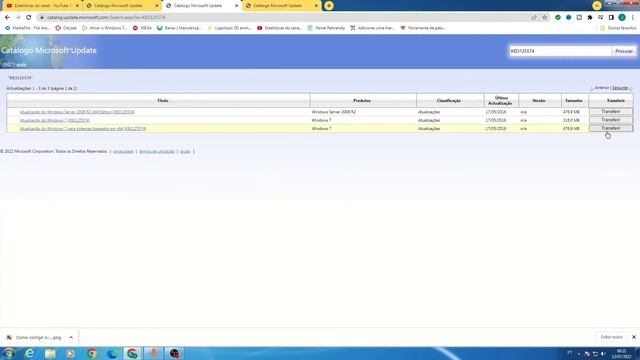Click Transferir for the Windows Server 2008 R2 row
Image resolution: width=640 pixels, height=360 pixels.
(x=611, y=111)
